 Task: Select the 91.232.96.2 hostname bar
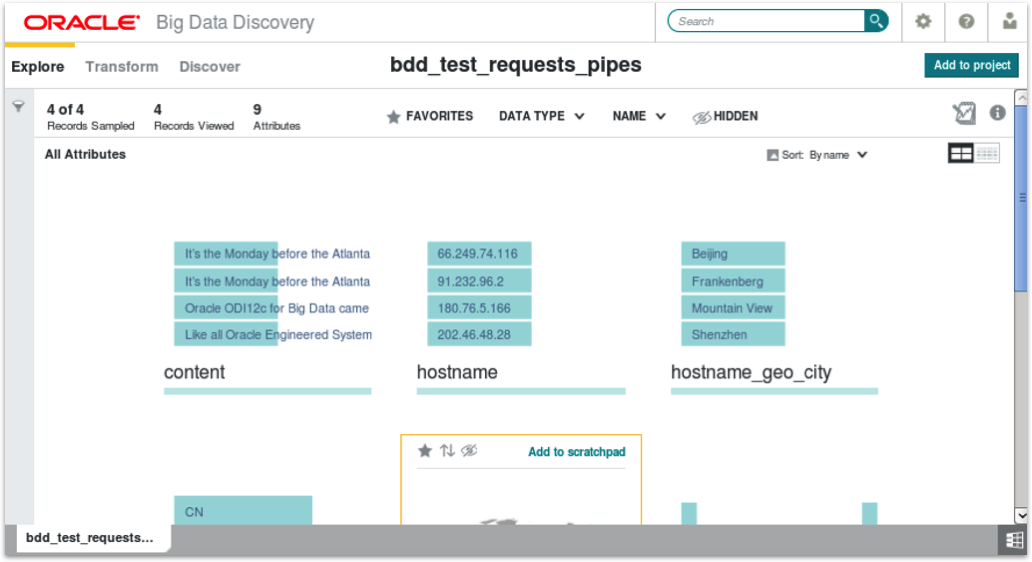click(x=479, y=281)
